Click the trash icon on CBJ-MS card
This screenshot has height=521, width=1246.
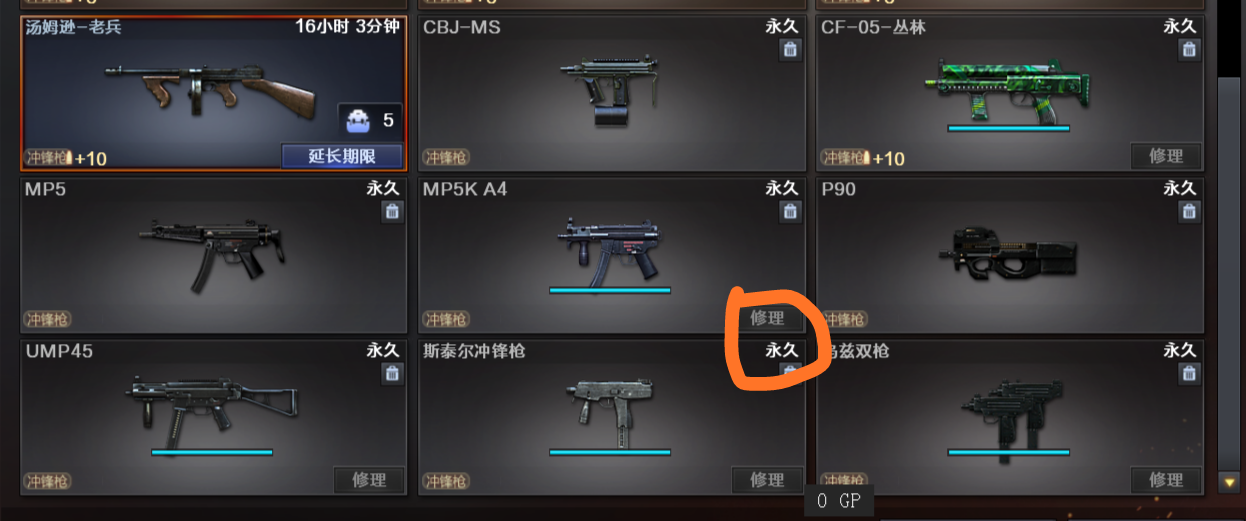pyautogui.click(x=791, y=49)
